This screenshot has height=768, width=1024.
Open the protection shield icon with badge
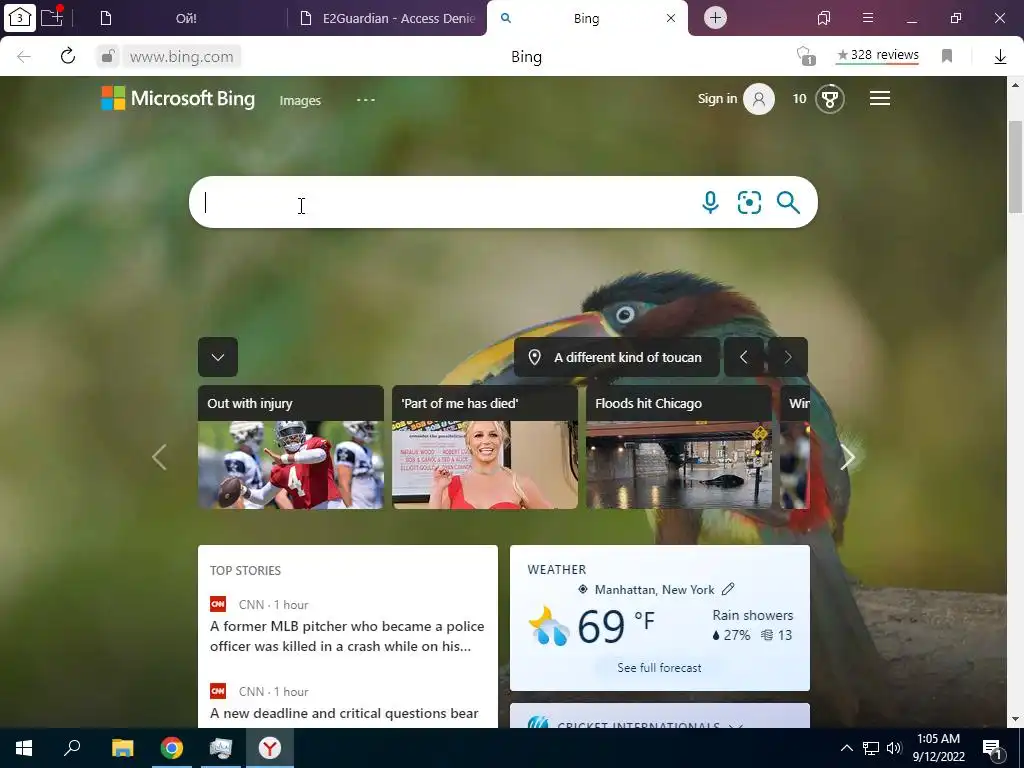(807, 56)
